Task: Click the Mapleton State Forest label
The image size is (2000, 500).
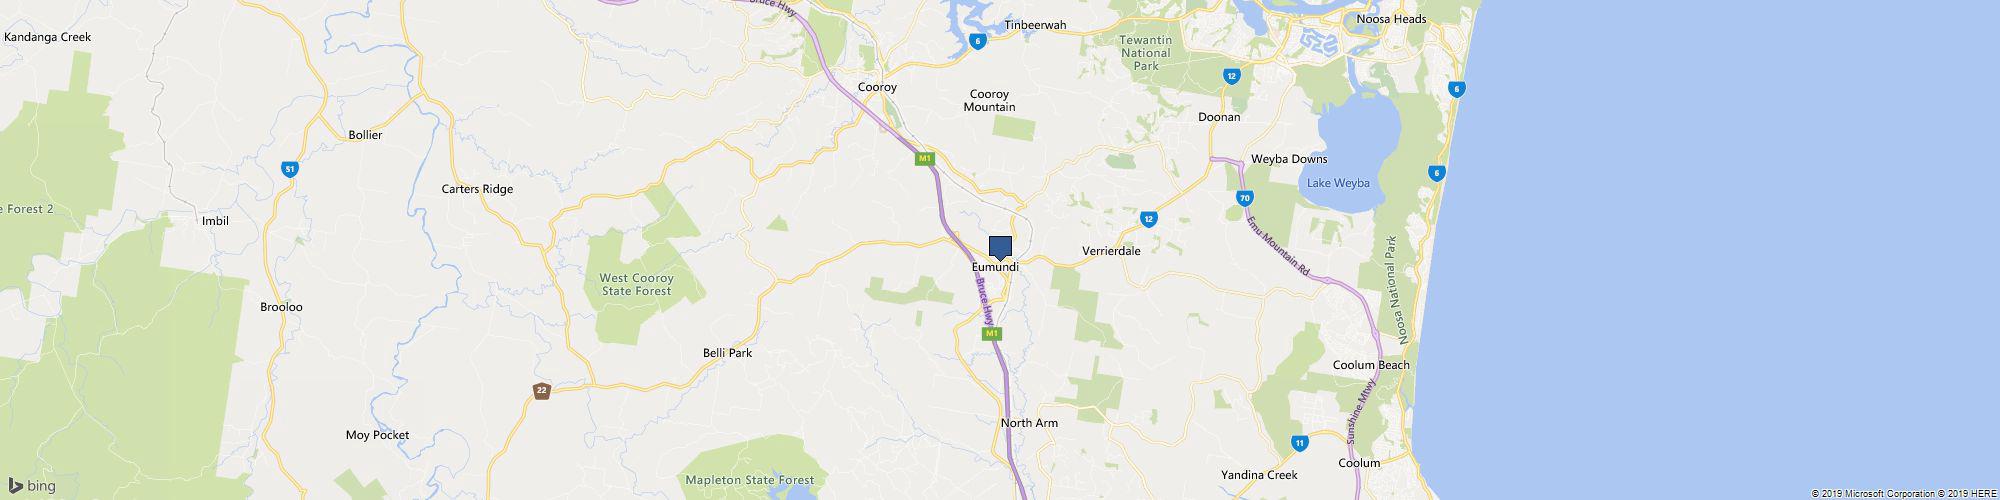Action: [x=750, y=480]
